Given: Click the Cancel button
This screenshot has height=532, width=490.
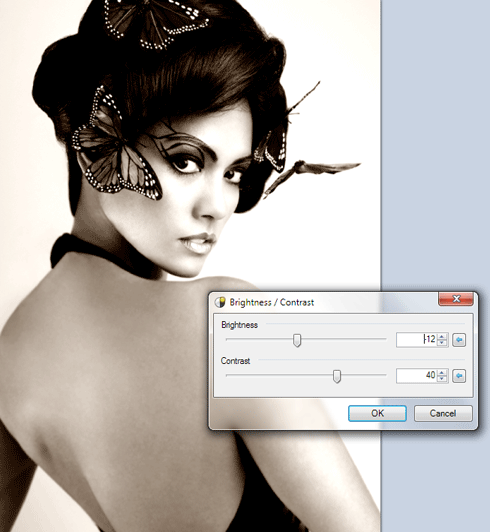Looking at the screenshot, I should (x=443, y=413).
